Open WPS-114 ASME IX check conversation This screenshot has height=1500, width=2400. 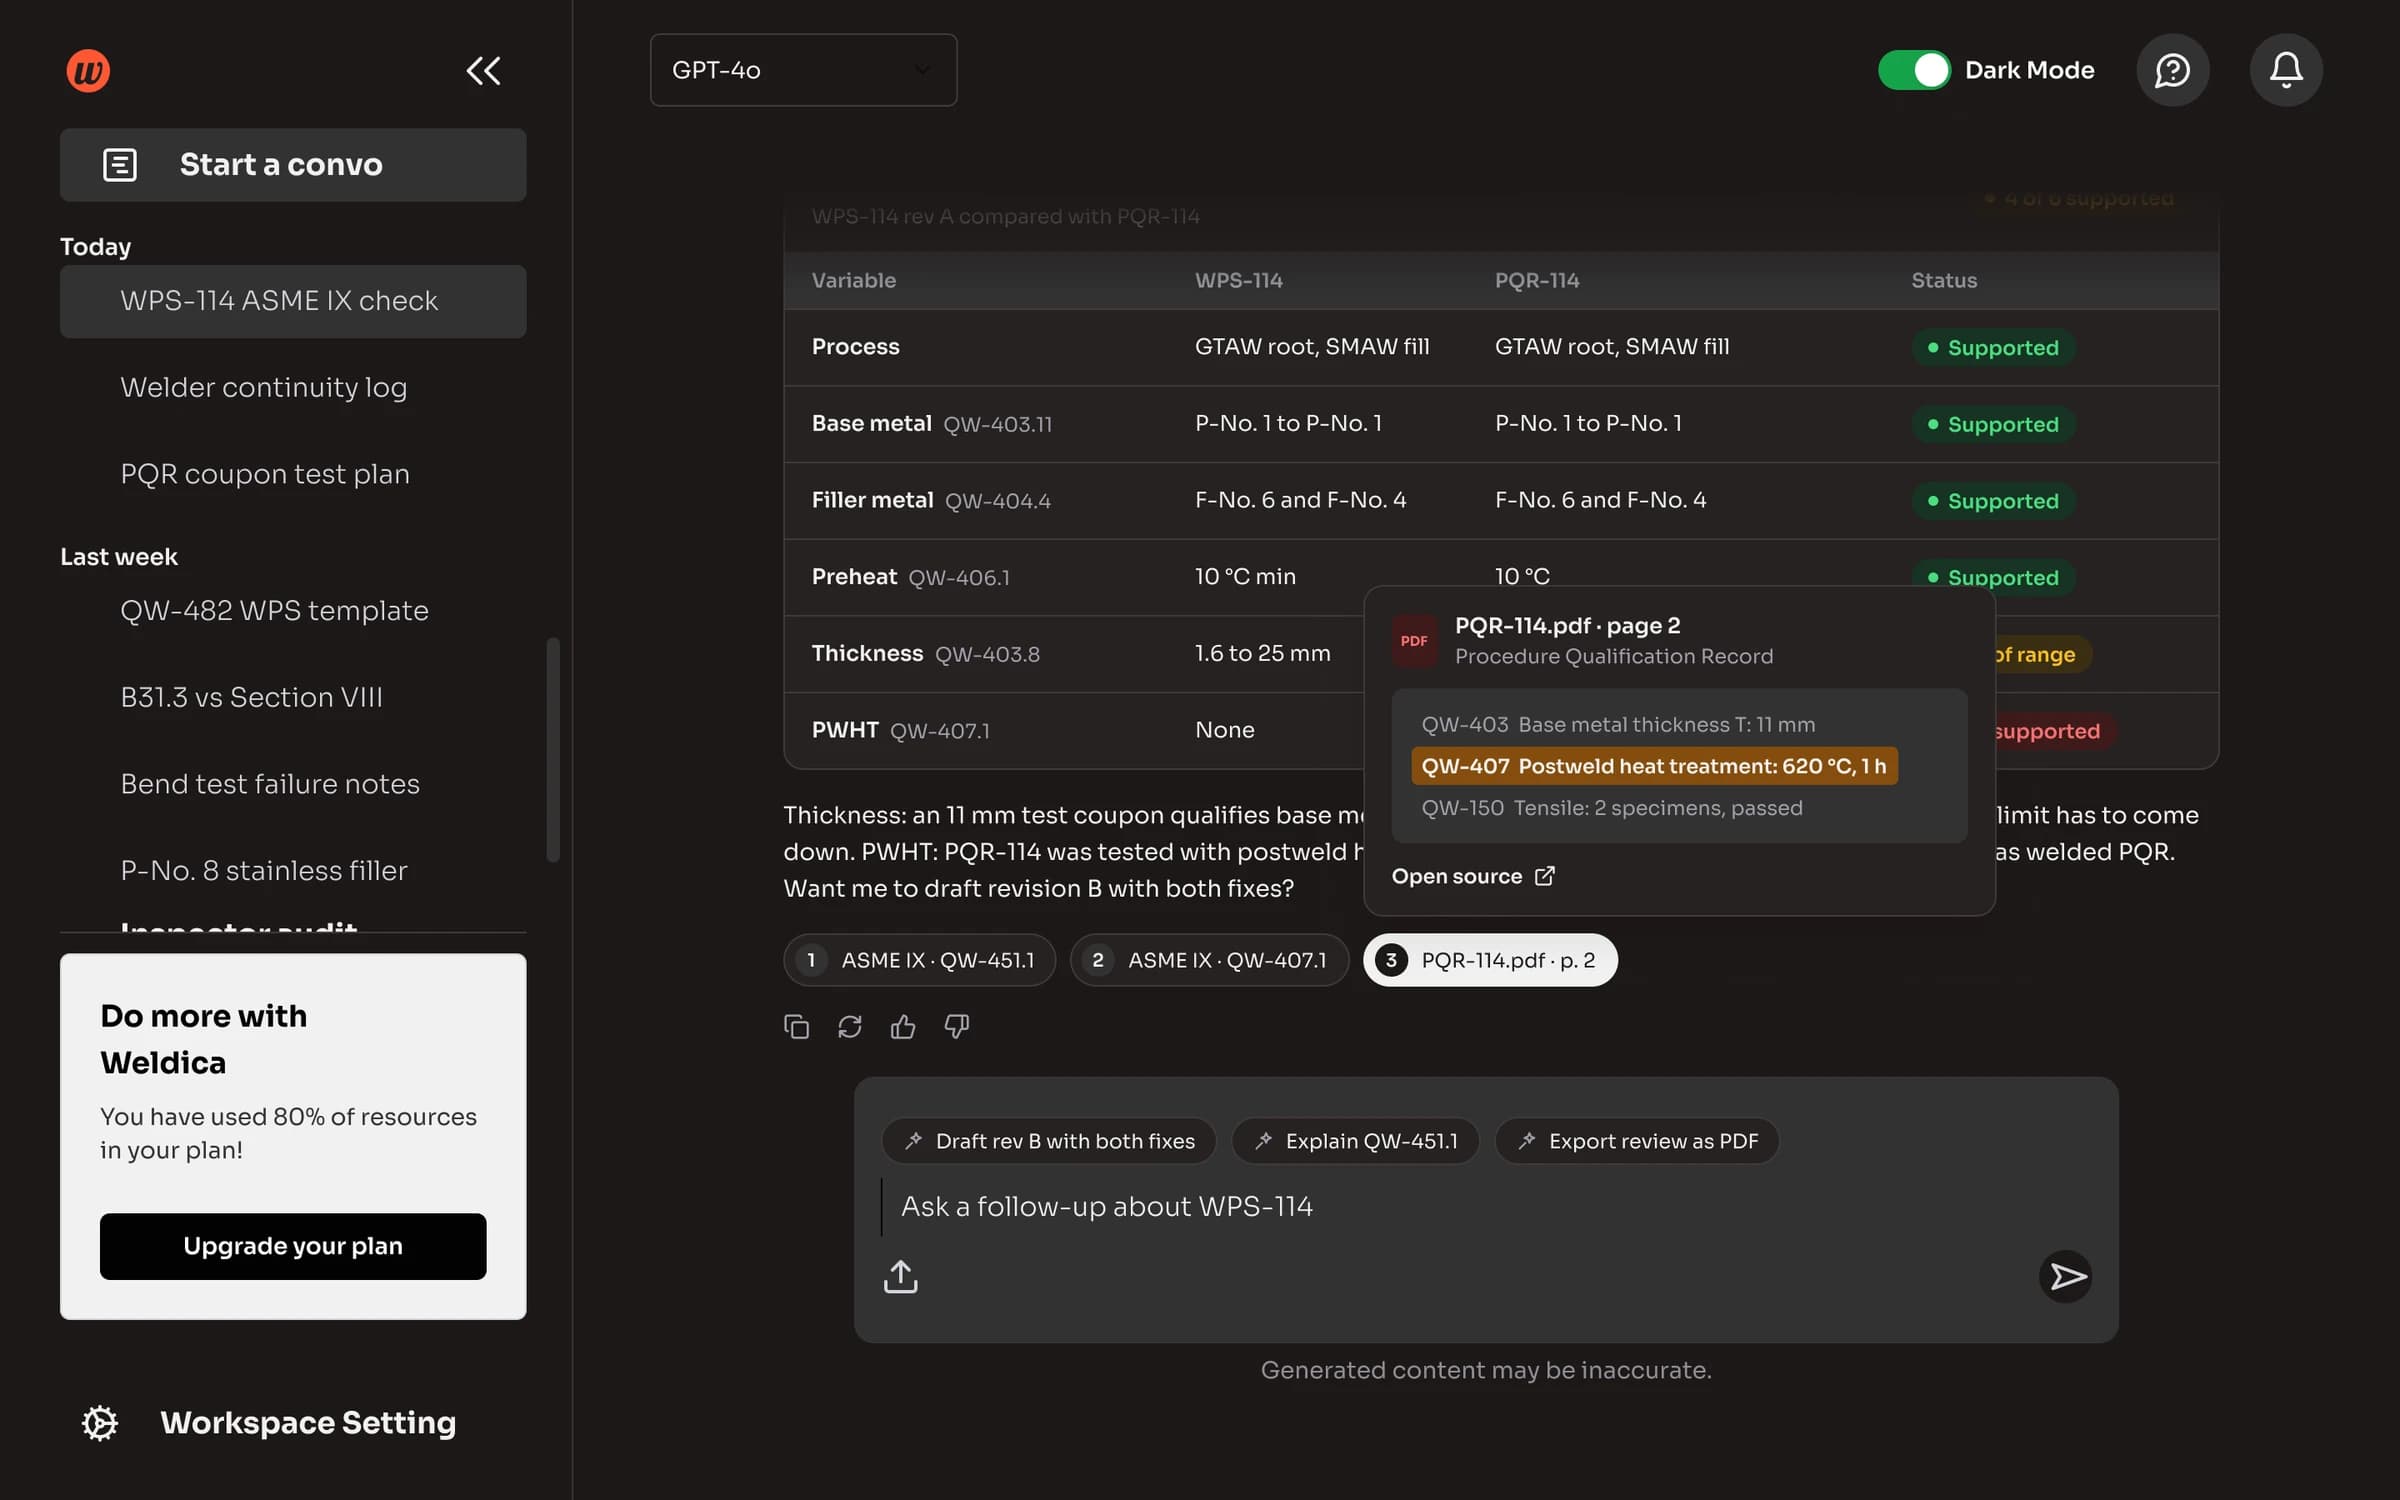(x=293, y=301)
